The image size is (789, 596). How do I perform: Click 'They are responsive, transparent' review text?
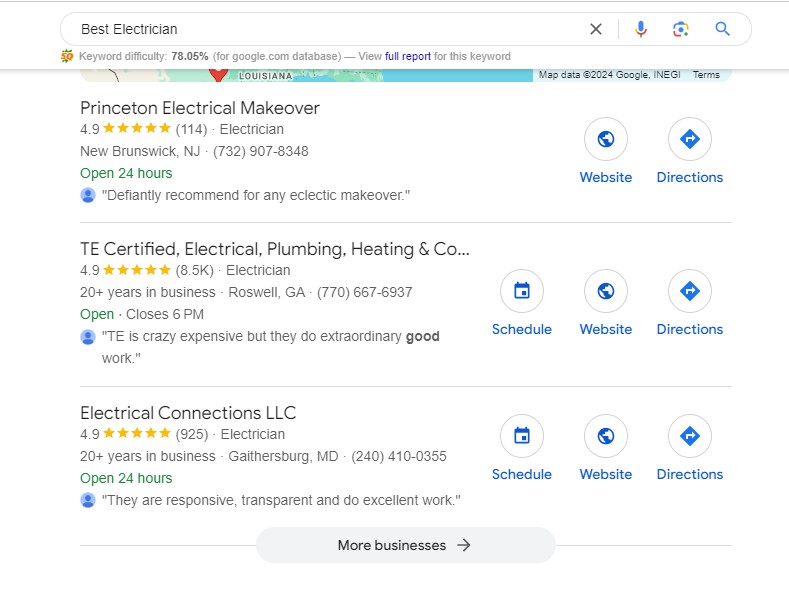click(281, 500)
